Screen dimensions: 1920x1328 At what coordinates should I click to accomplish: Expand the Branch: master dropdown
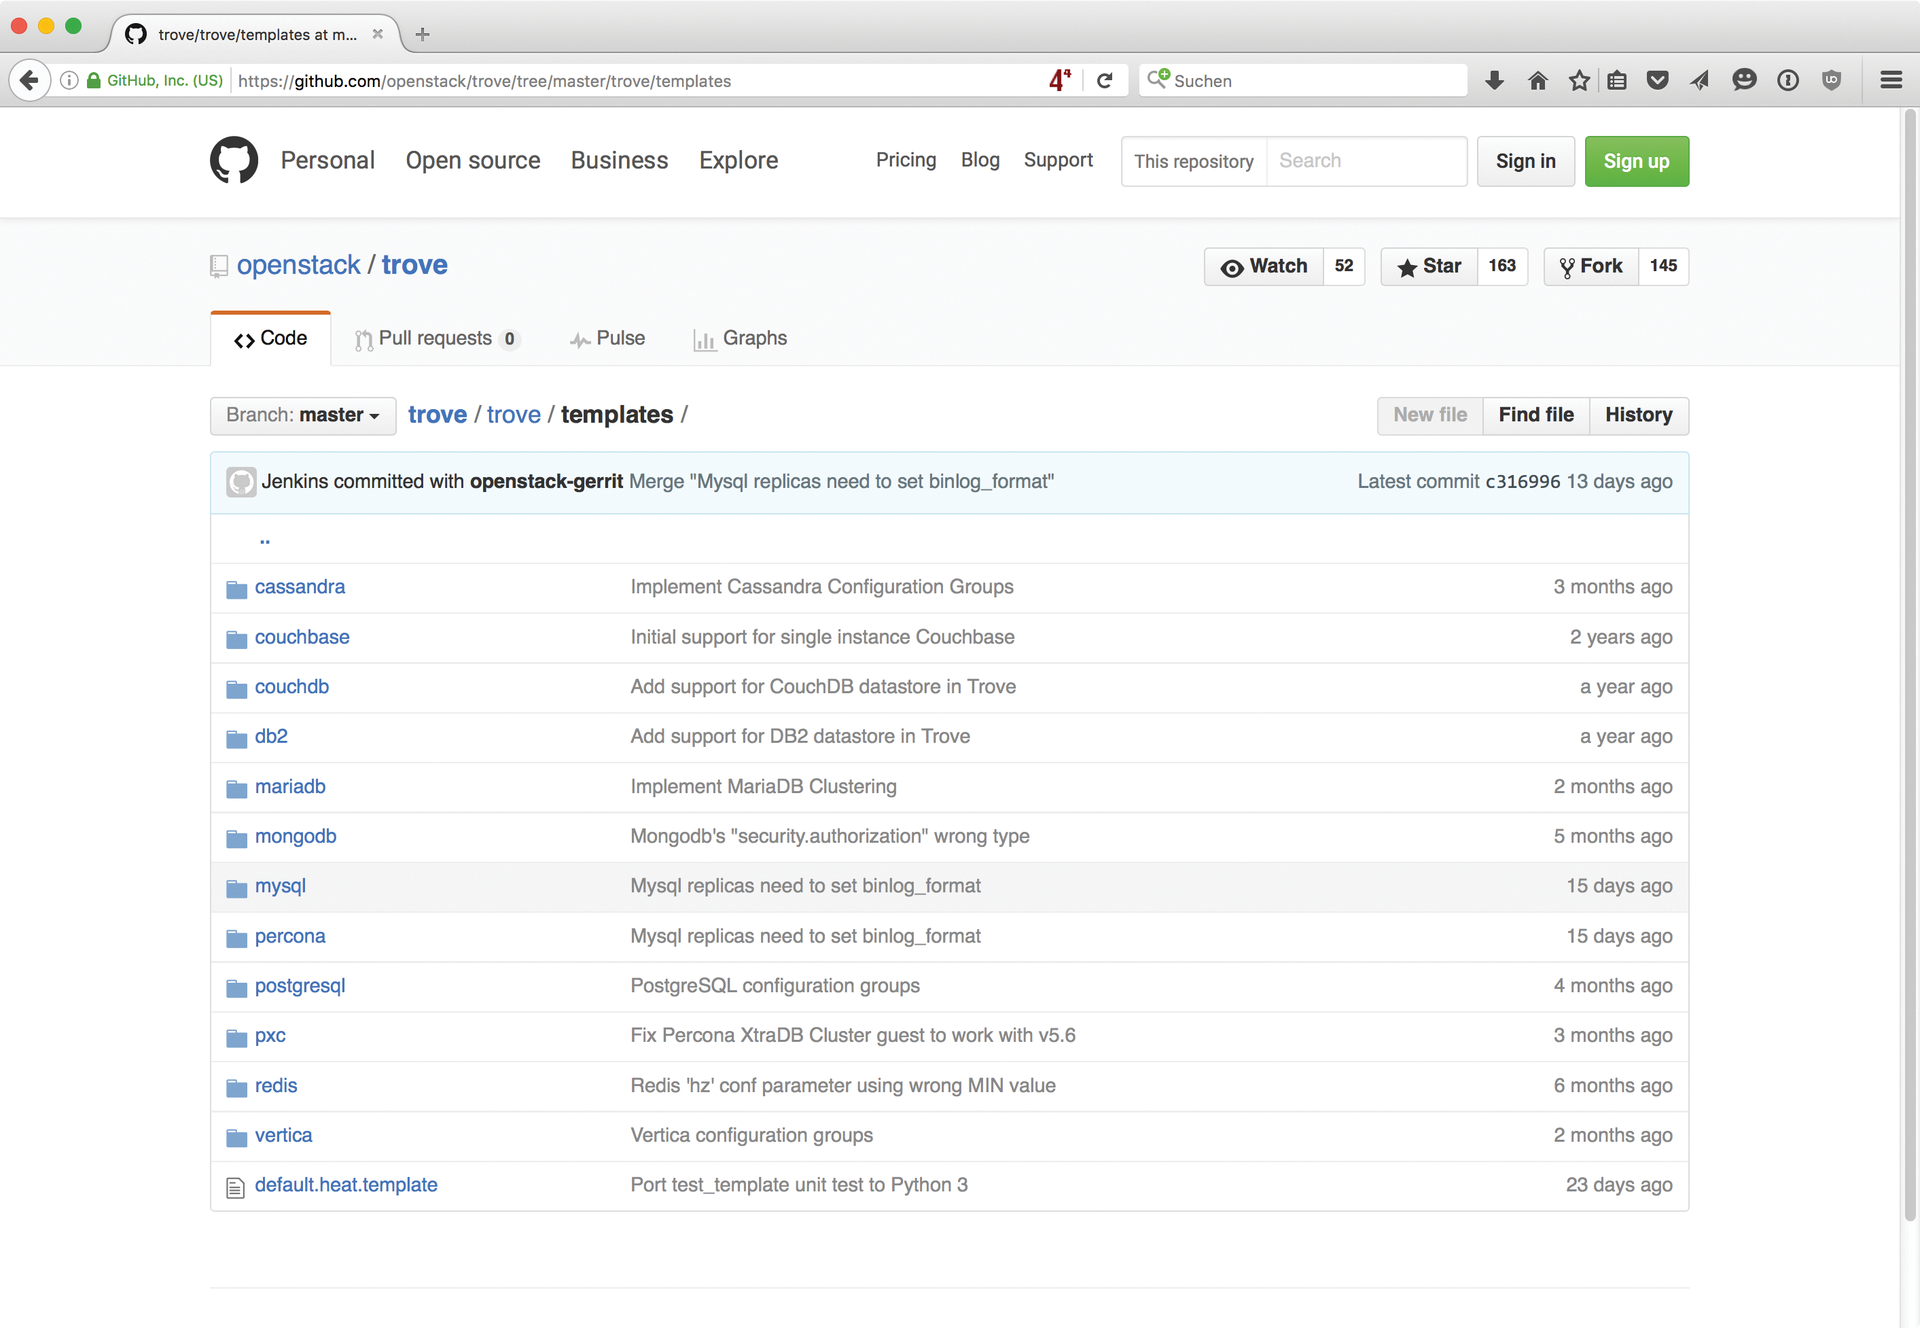[302, 415]
